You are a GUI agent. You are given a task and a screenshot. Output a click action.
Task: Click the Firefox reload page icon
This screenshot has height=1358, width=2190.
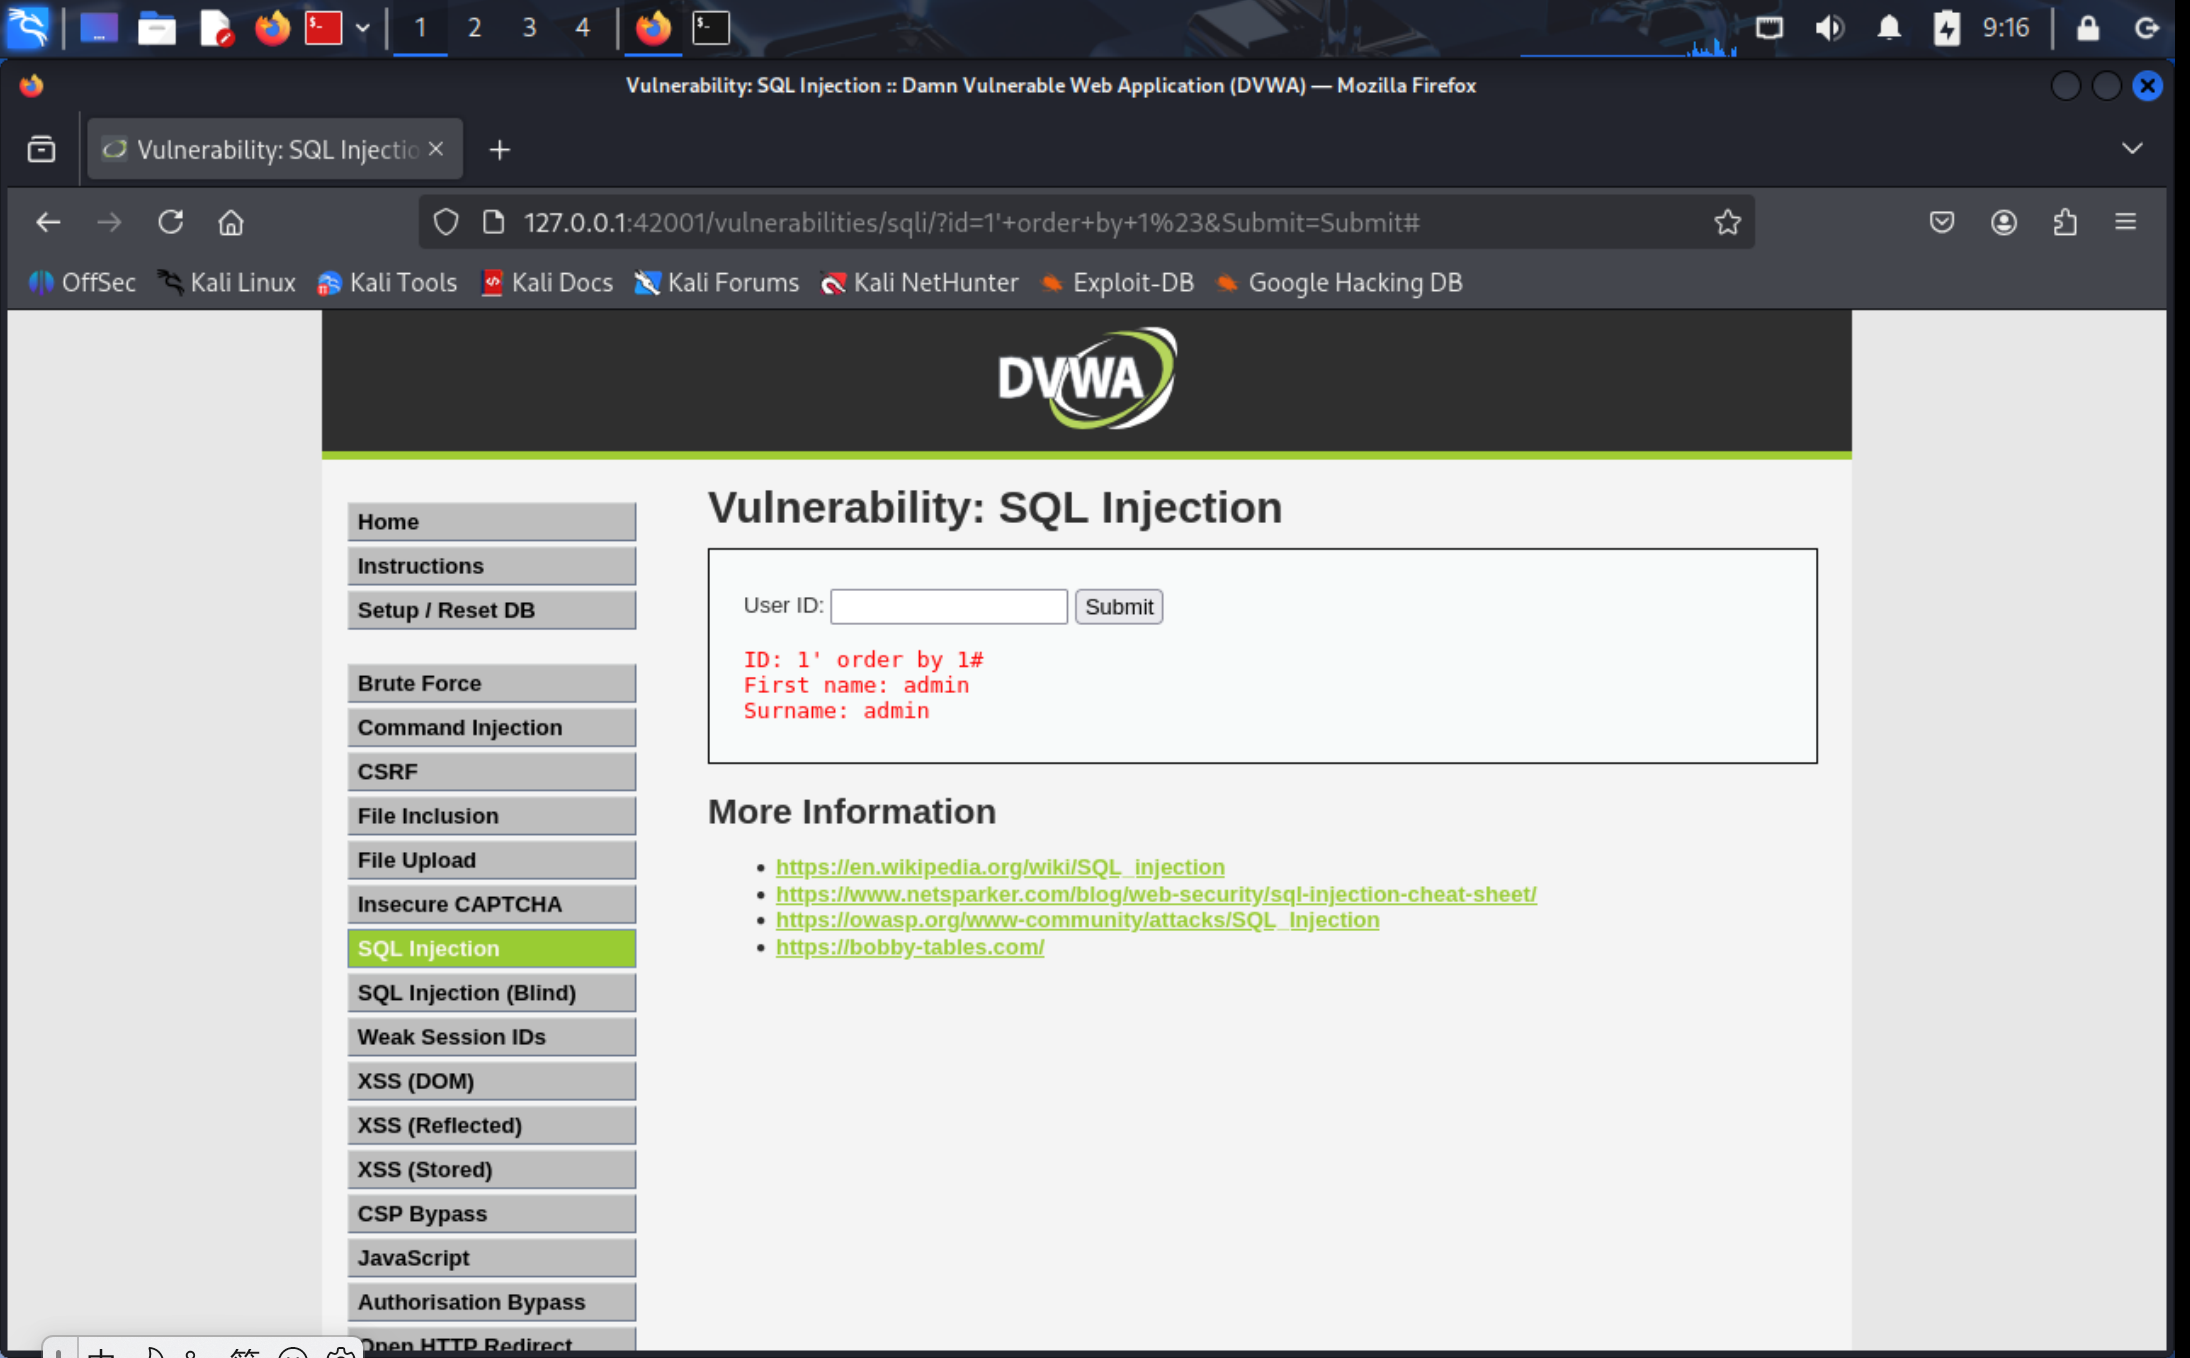(x=170, y=222)
